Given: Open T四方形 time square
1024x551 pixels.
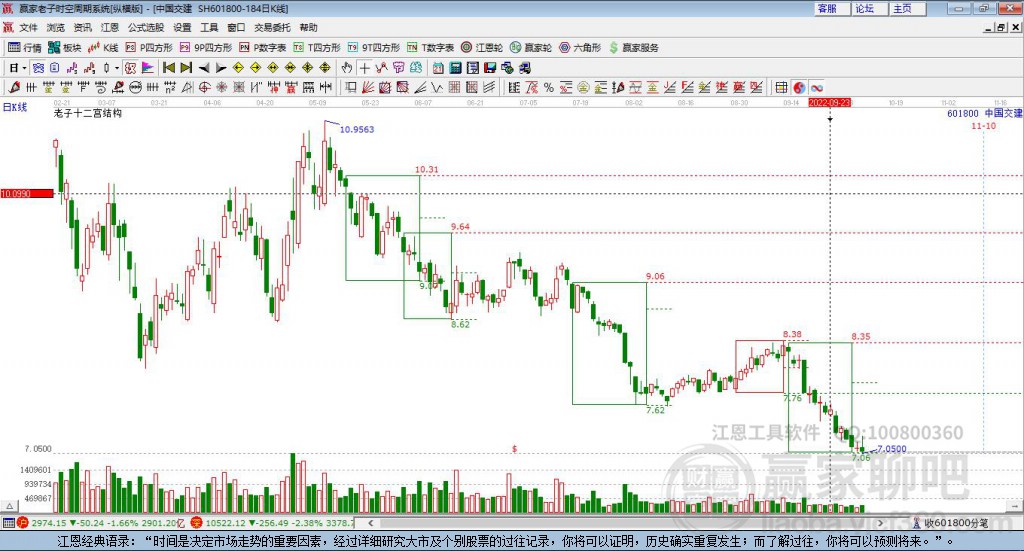Looking at the screenshot, I should point(317,48).
